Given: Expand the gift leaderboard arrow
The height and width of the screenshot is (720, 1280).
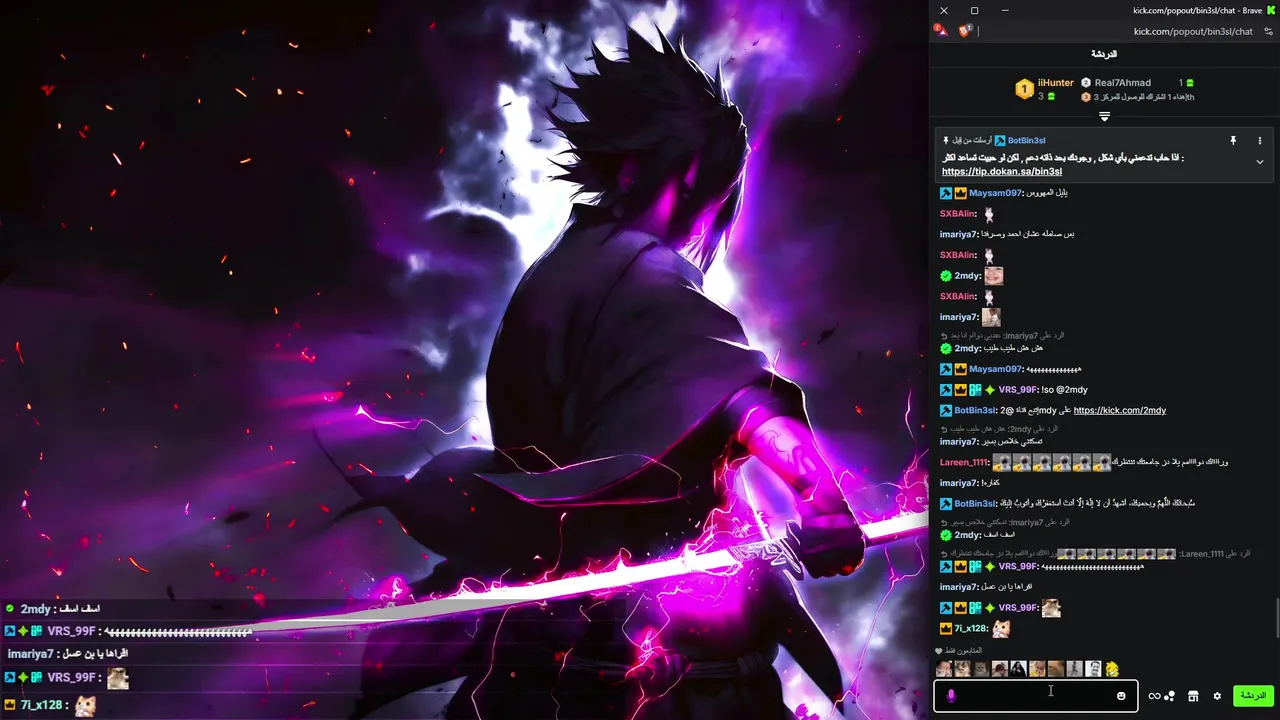Looking at the screenshot, I should pyautogui.click(x=1104, y=117).
